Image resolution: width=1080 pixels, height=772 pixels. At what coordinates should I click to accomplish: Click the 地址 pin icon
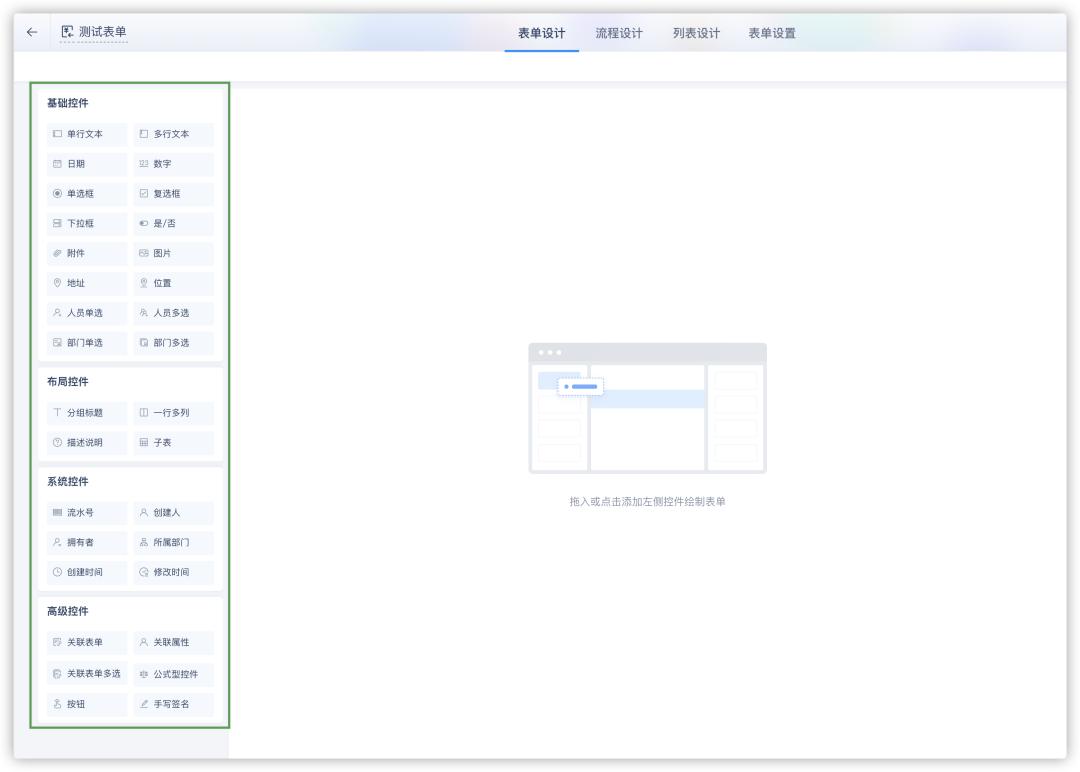(x=57, y=283)
